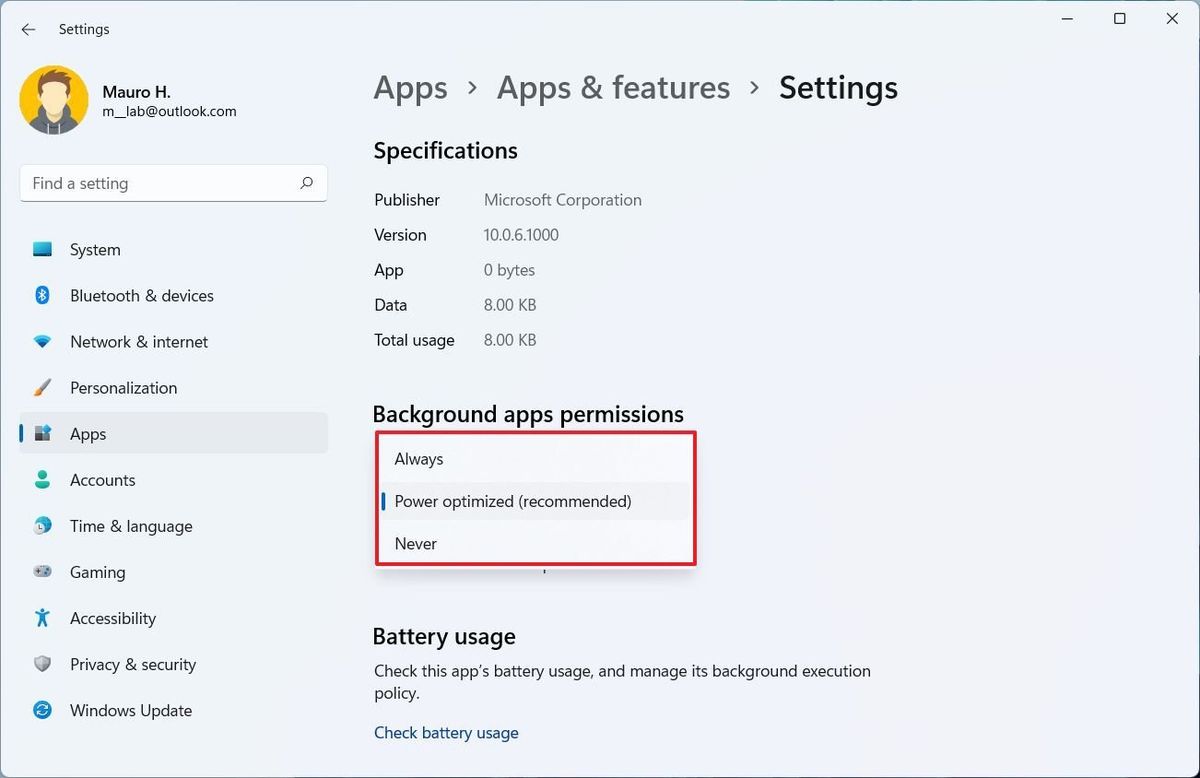
Task: Click the Gaming controller icon
Action: 42,572
